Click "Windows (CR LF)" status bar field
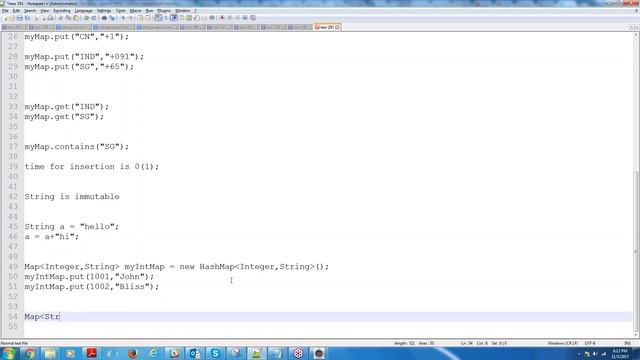Image resolution: width=640 pixels, height=360 pixels. point(562,343)
